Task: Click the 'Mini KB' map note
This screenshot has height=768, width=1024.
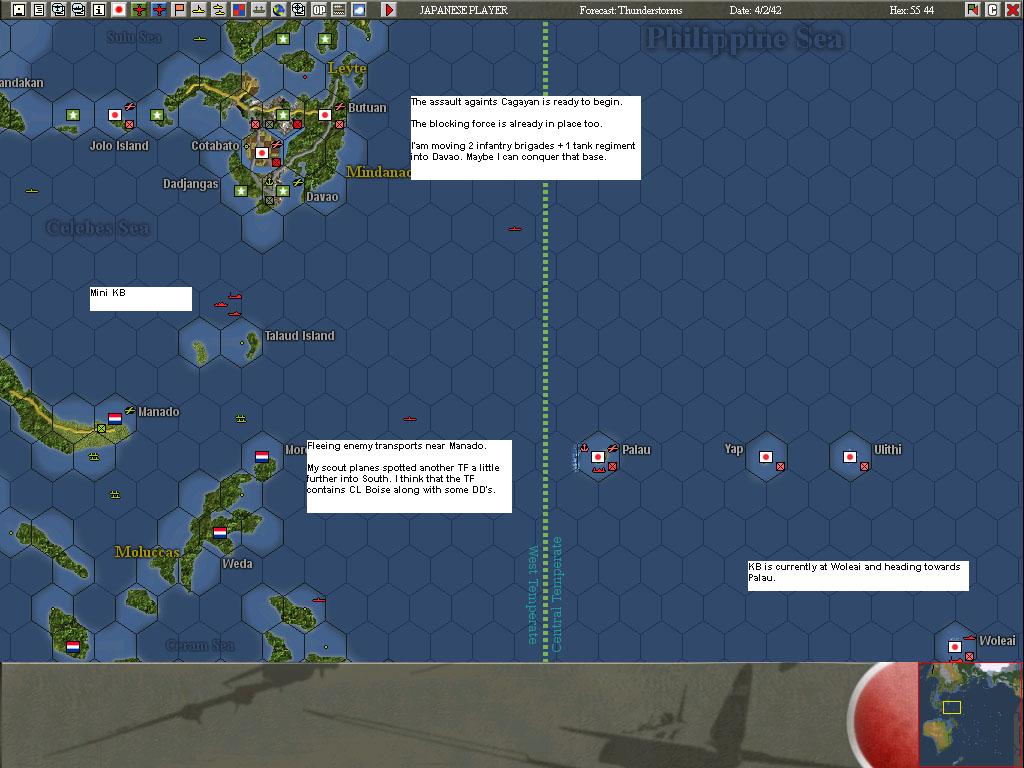Action: (141, 299)
